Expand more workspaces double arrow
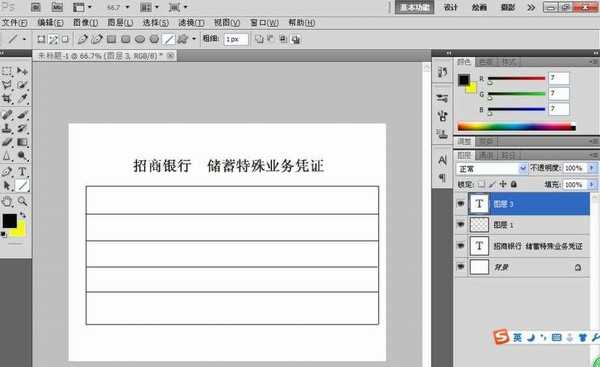Image resolution: width=600 pixels, height=367 pixels. (531, 7)
